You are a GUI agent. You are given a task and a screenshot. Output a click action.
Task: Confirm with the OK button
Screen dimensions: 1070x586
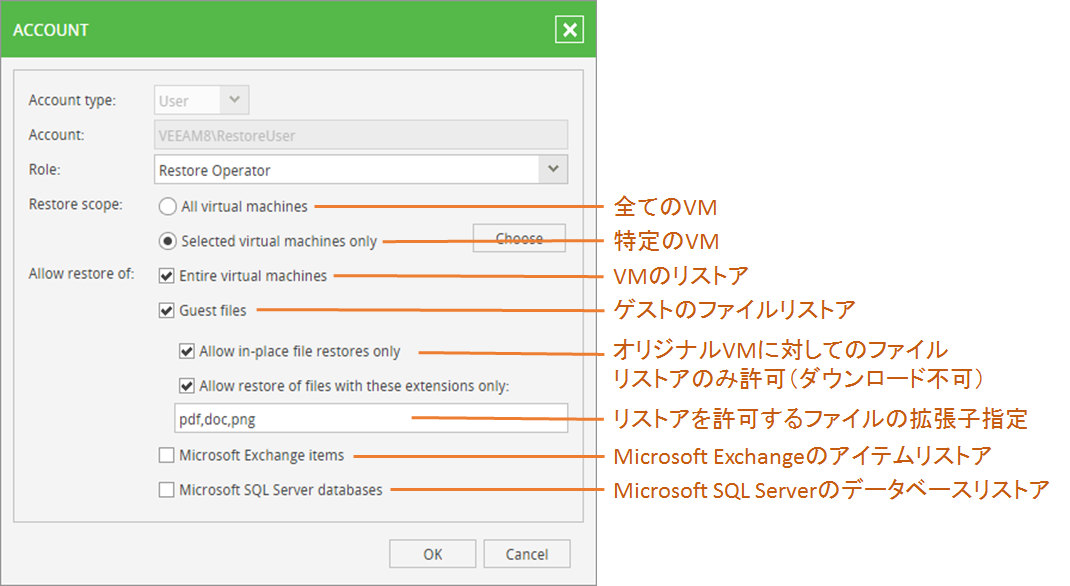click(x=433, y=554)
